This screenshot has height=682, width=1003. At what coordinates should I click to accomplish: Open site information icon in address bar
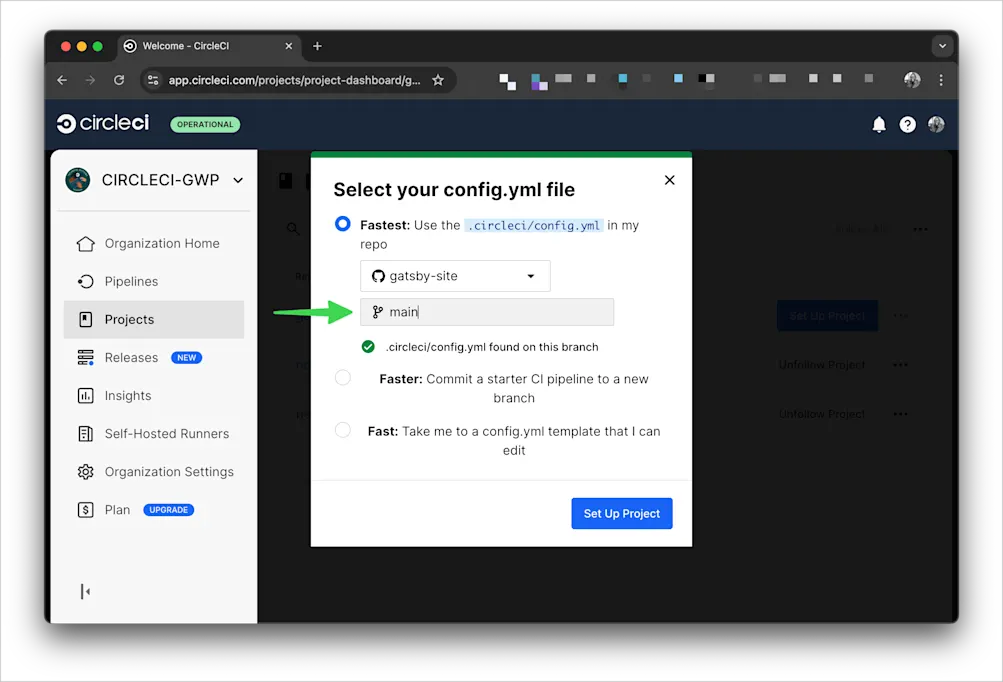[153, 80]
